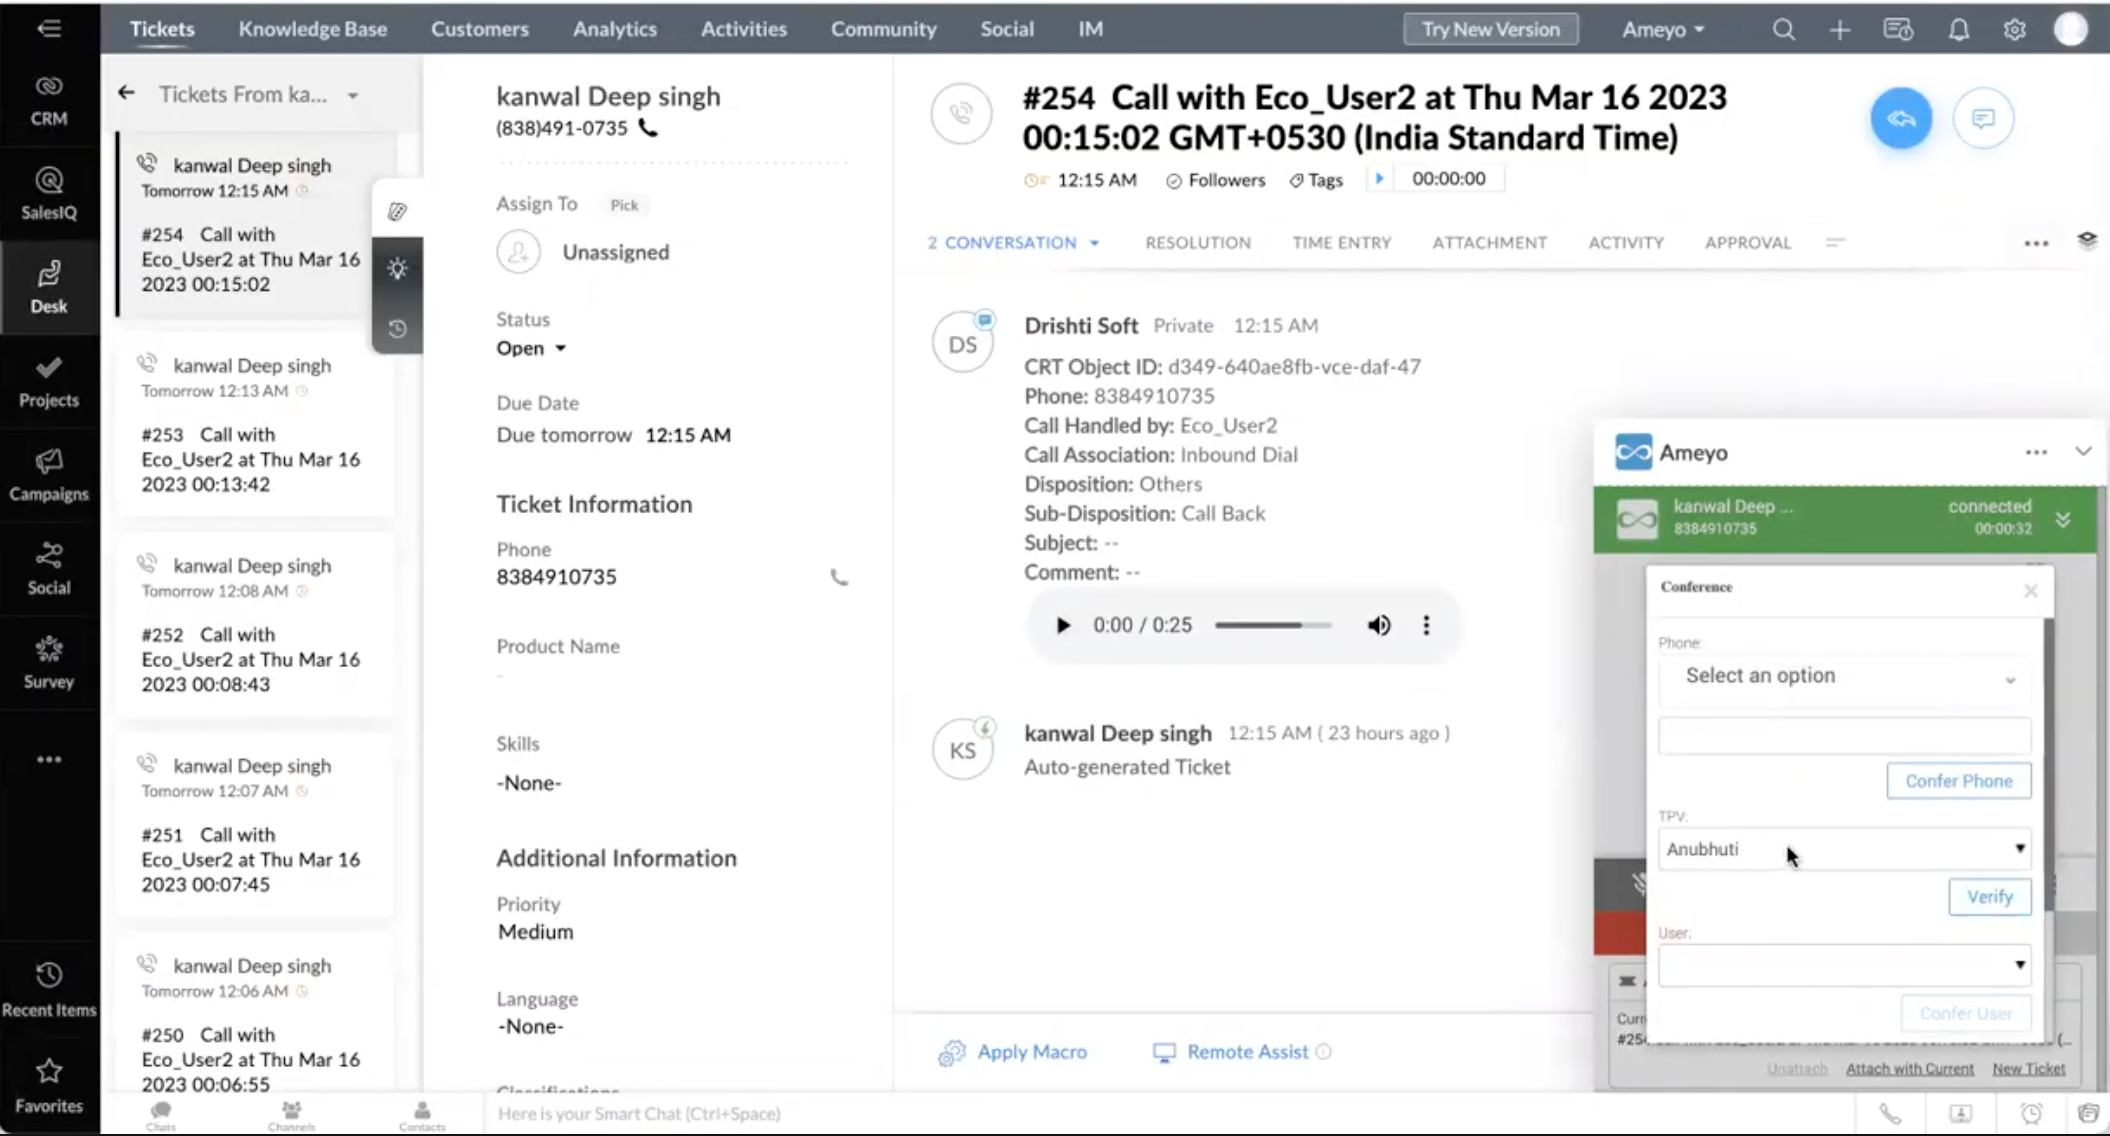Viewport: 2110px width, 1136px height.
Task: Open the Knowledge Base menu
Action: (x=312, y=29)
